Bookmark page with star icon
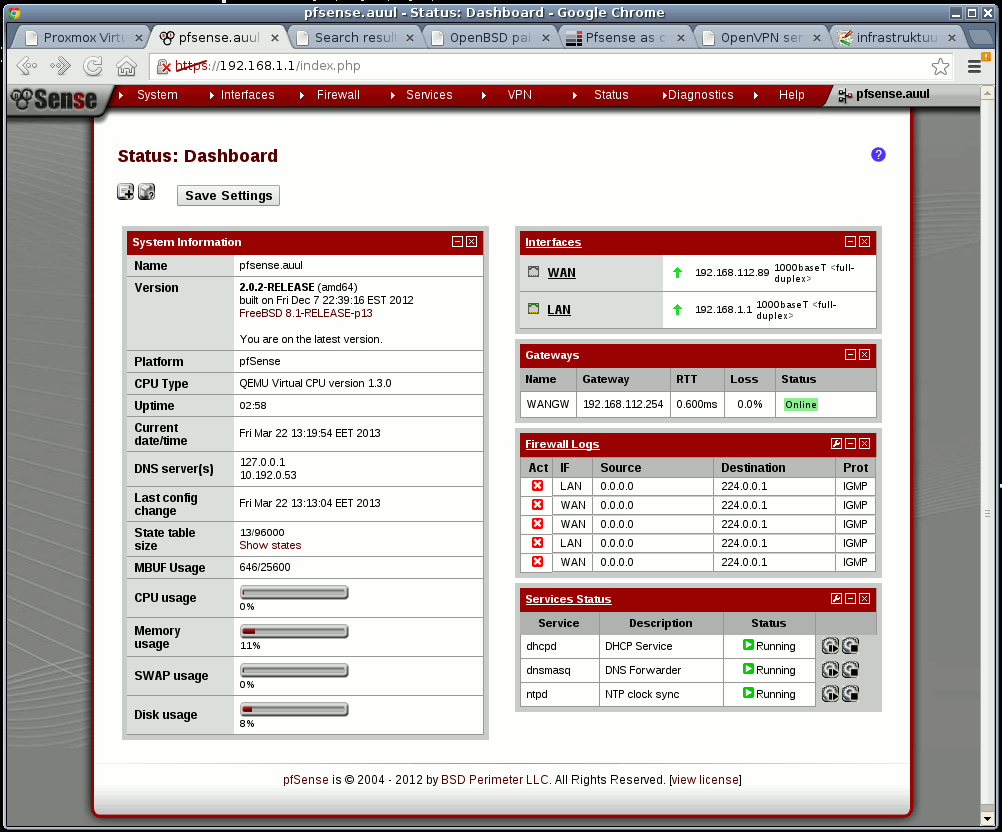 tap(940, 66)
